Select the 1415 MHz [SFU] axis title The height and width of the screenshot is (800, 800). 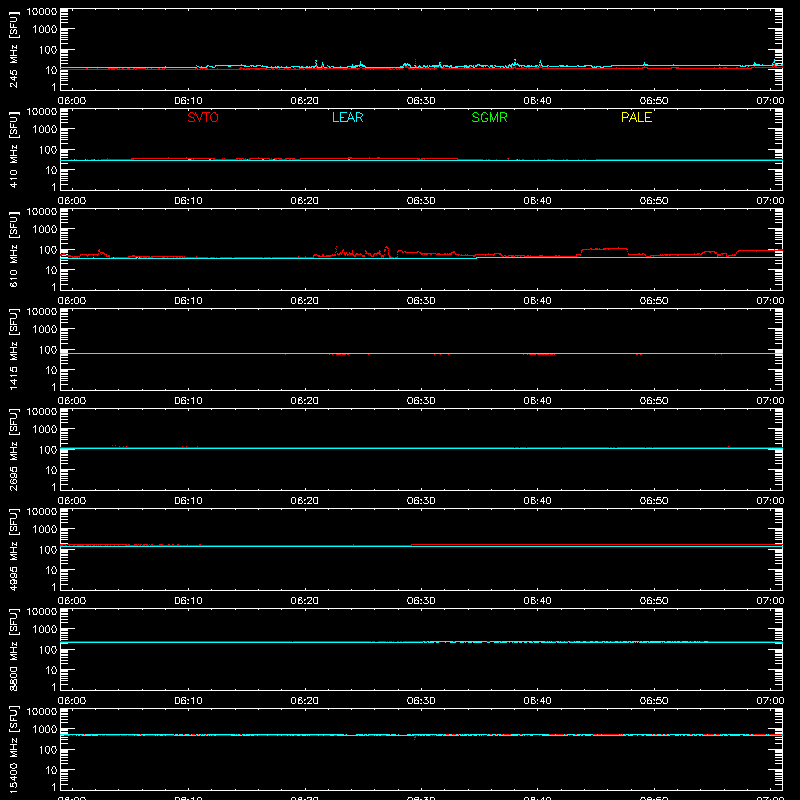point(13,349)
